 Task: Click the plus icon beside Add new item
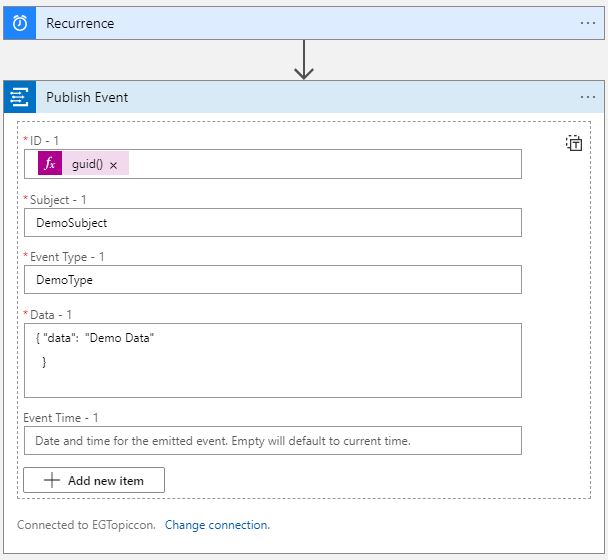53,481
